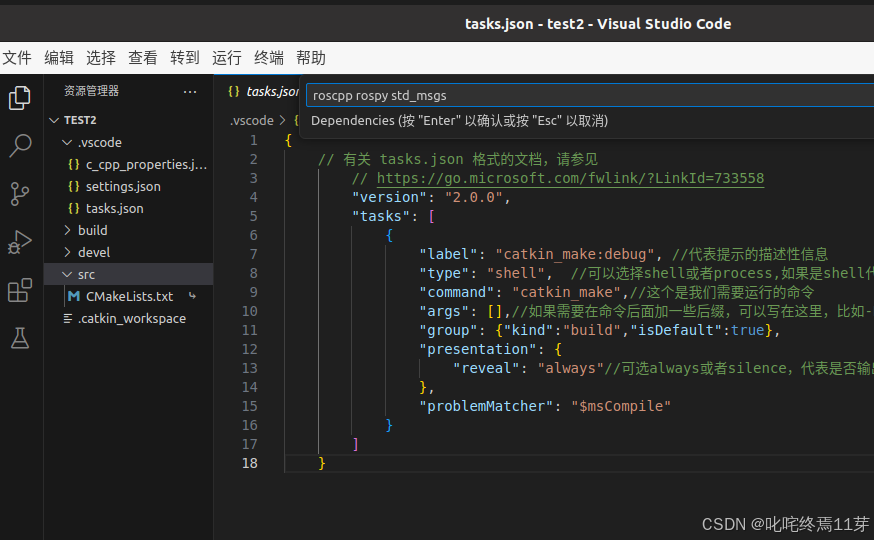Open settings.json in explorer
The width and height of the screenshot is (874, 540).
click(x=123, y=186)
